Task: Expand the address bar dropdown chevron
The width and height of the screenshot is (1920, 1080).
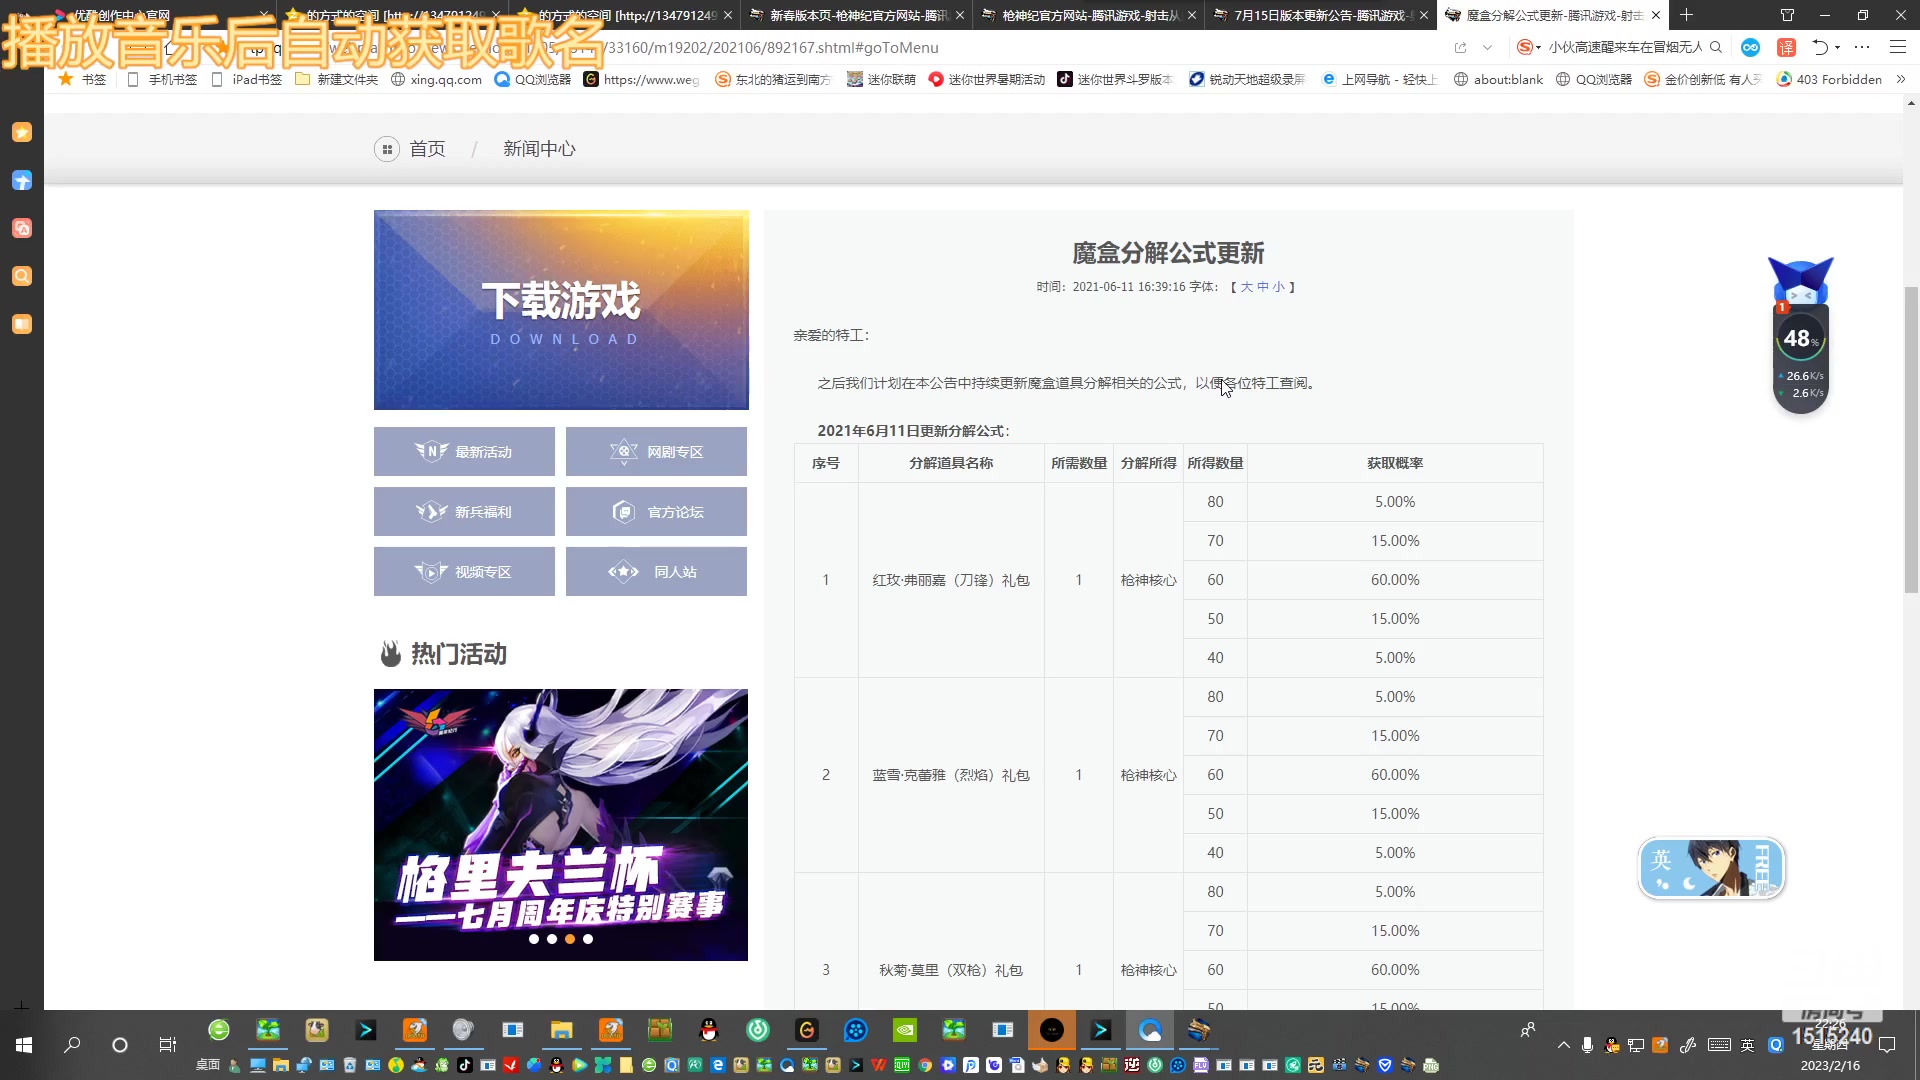Action: click(1487, 47)
